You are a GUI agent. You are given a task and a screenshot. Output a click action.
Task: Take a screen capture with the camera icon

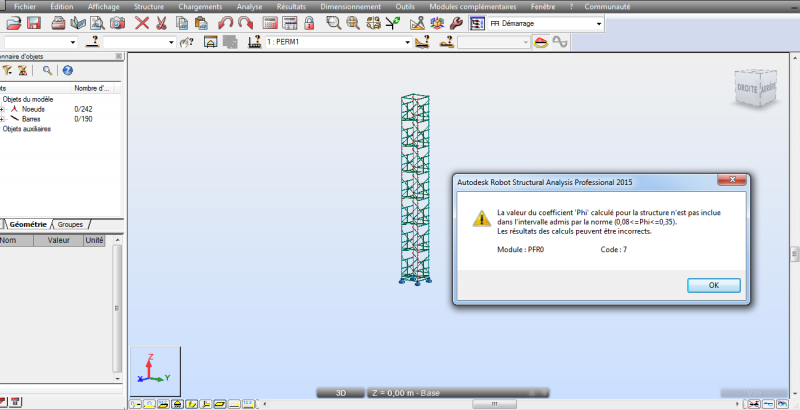click(117, 23)
